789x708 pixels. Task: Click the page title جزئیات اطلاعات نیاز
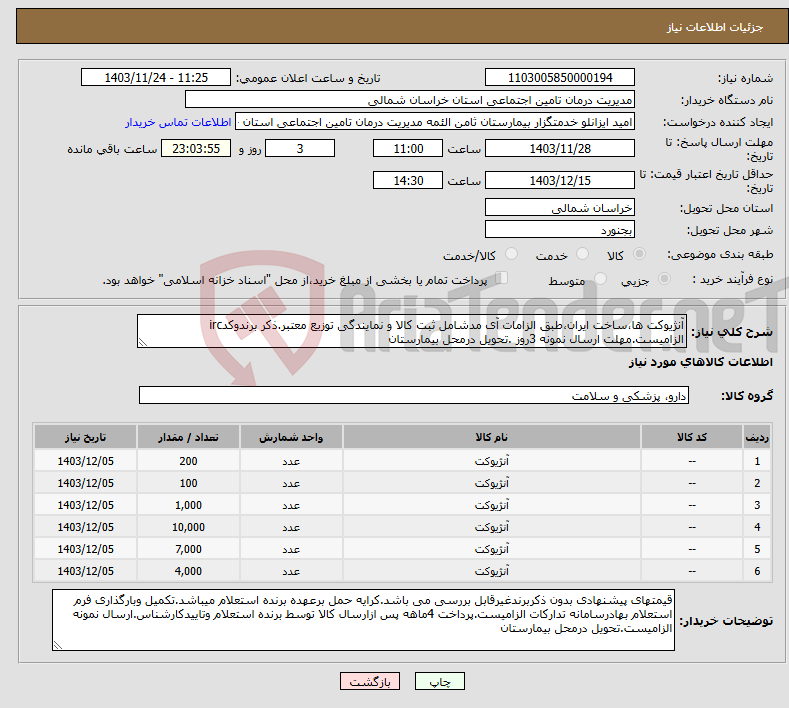point(715,27)
